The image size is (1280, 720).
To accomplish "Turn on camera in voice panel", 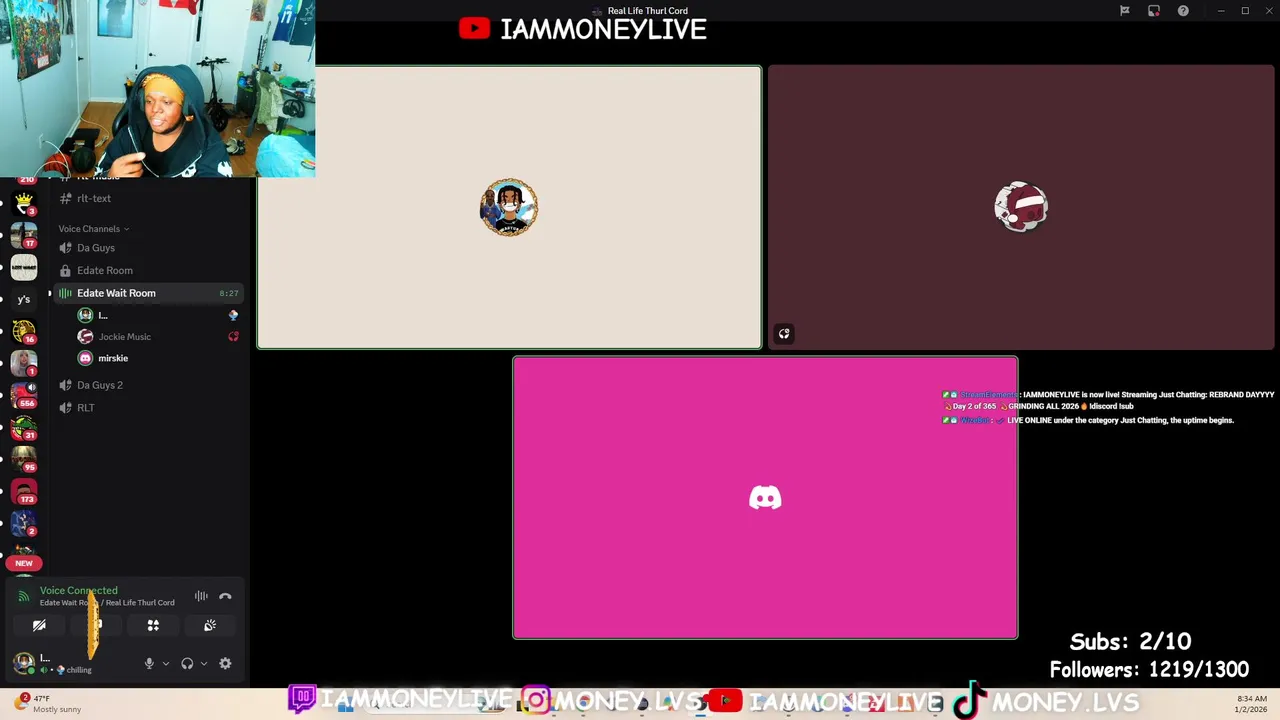I will [39, 626].
